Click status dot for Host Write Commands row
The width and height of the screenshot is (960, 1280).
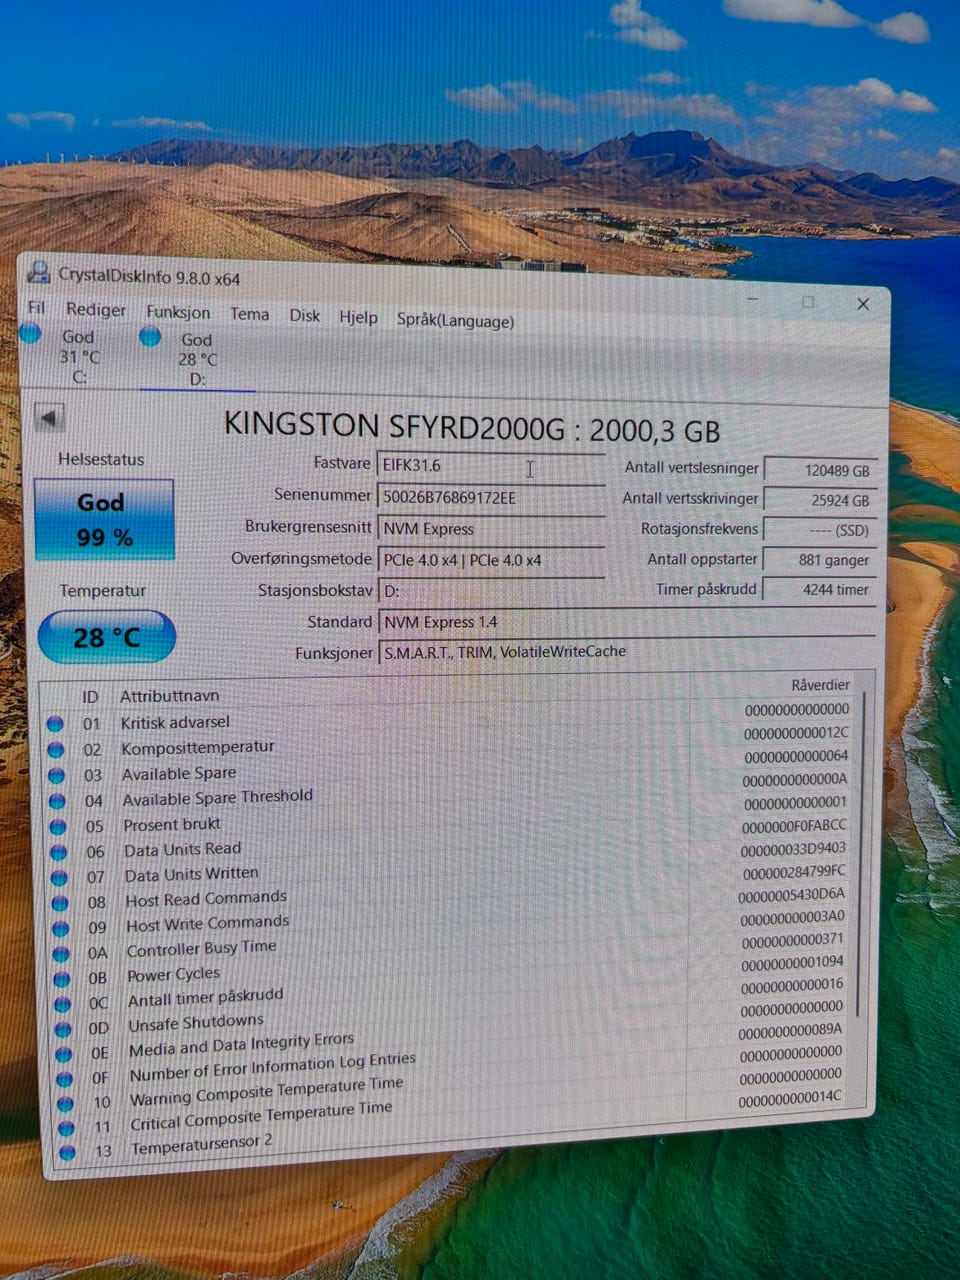[x=61, y=929]
